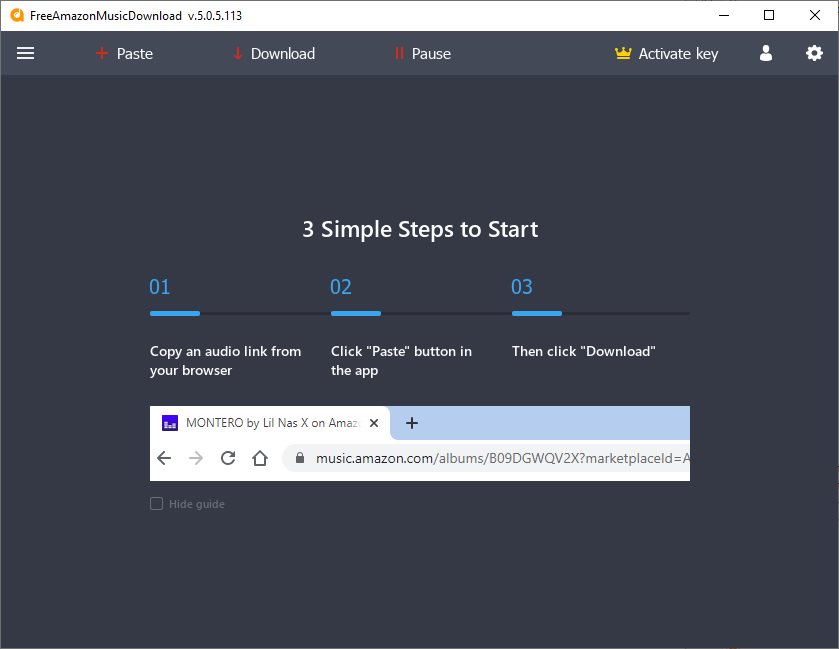Click the Pause button
This screenshot has width=839, height=649.
tap(423, 54)
